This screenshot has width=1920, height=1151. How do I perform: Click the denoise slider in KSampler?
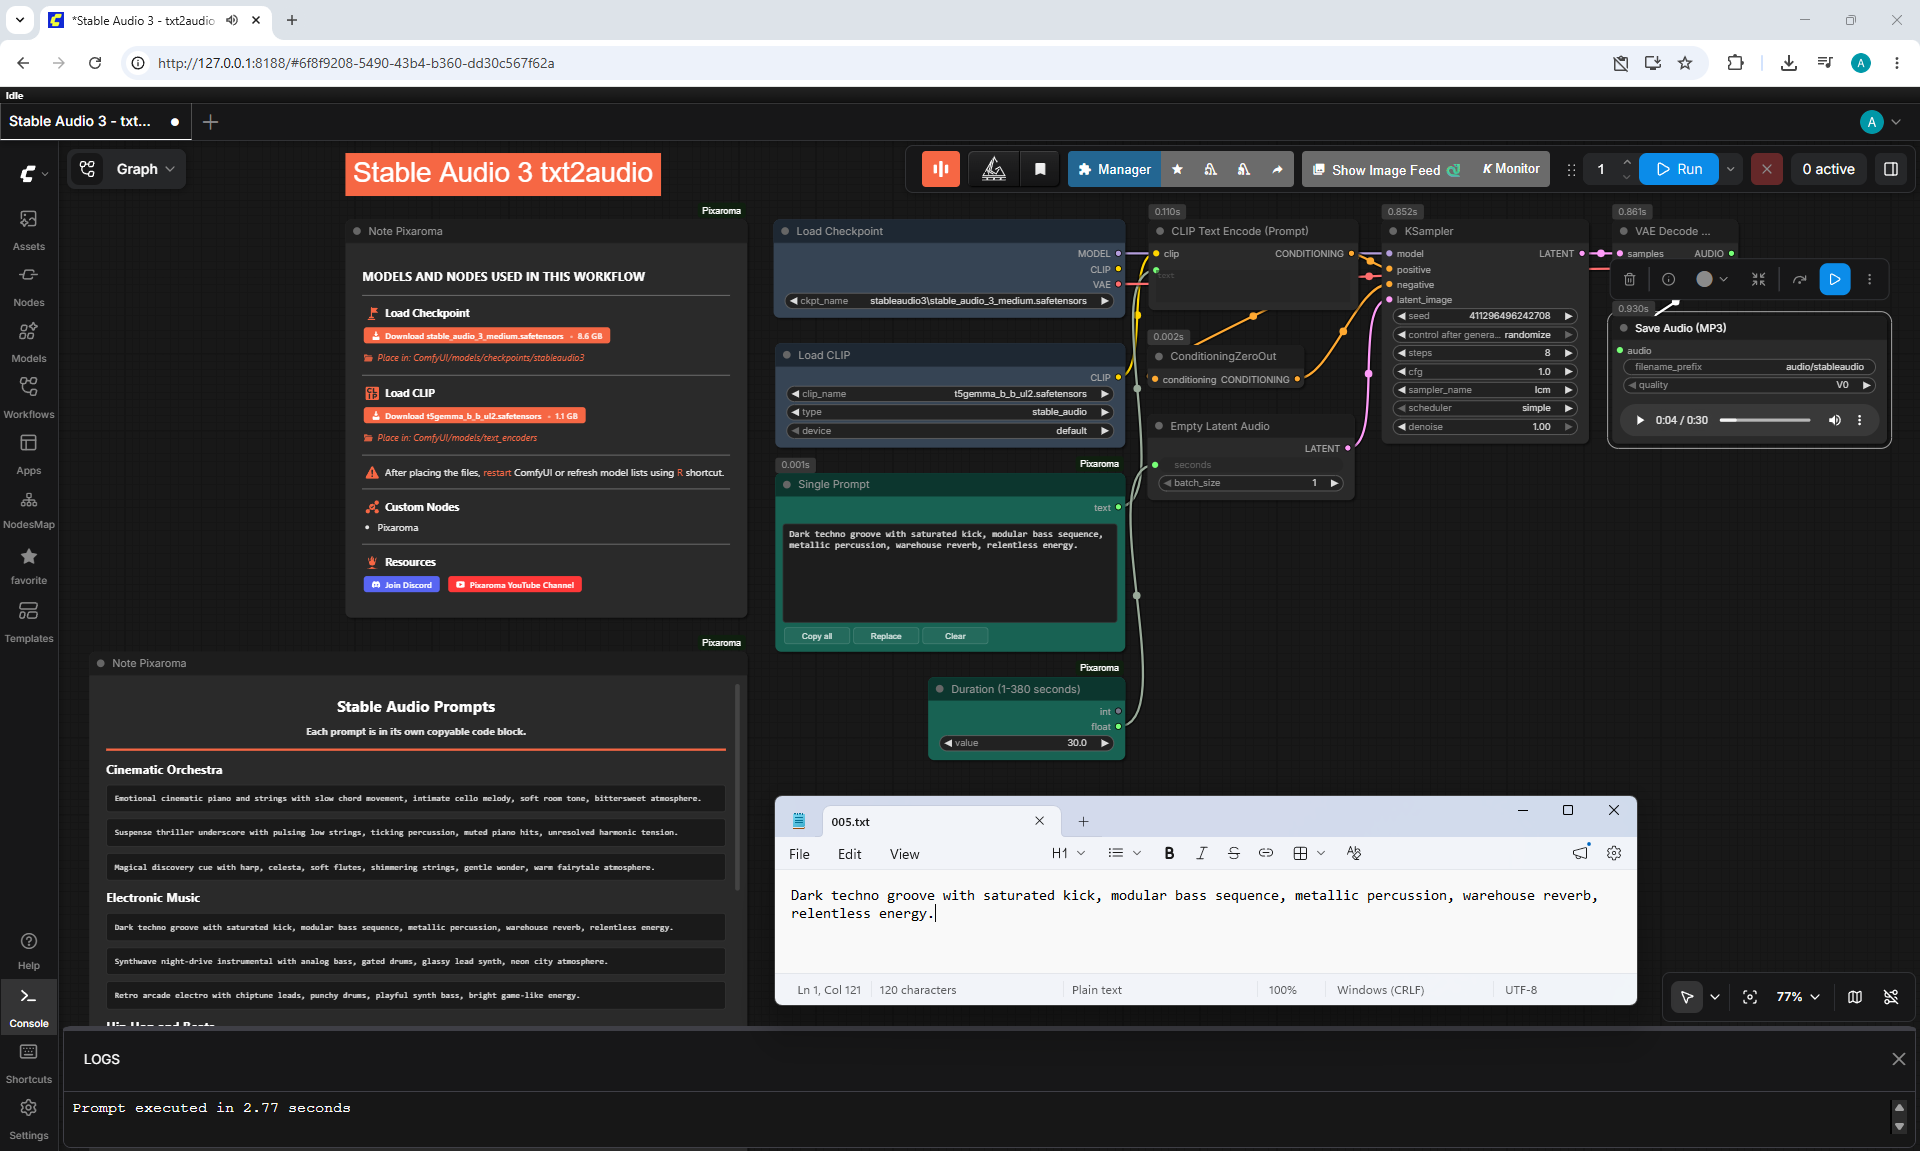point(1485,427)
